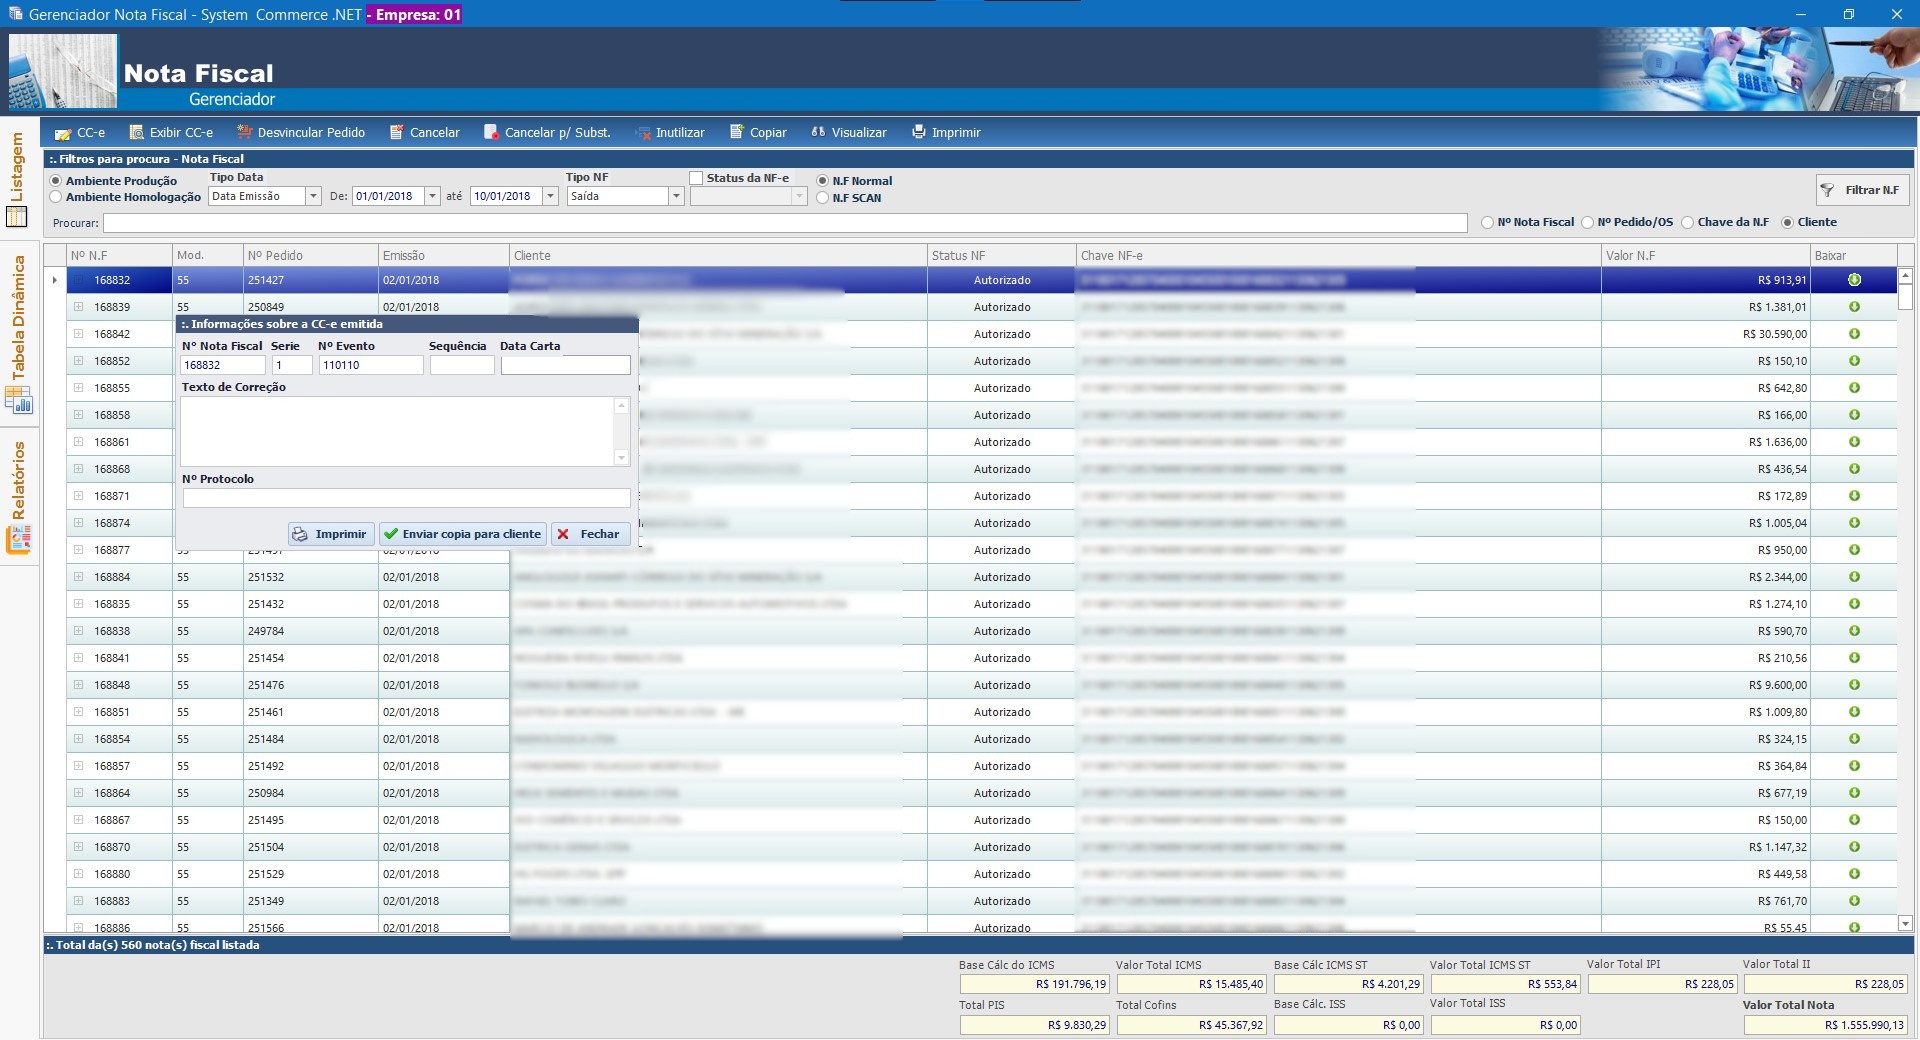Enable the Status da NF-e checkbox
Image resolution: width=1920 pixels, height=1040 pixels.
coord(696,178)
